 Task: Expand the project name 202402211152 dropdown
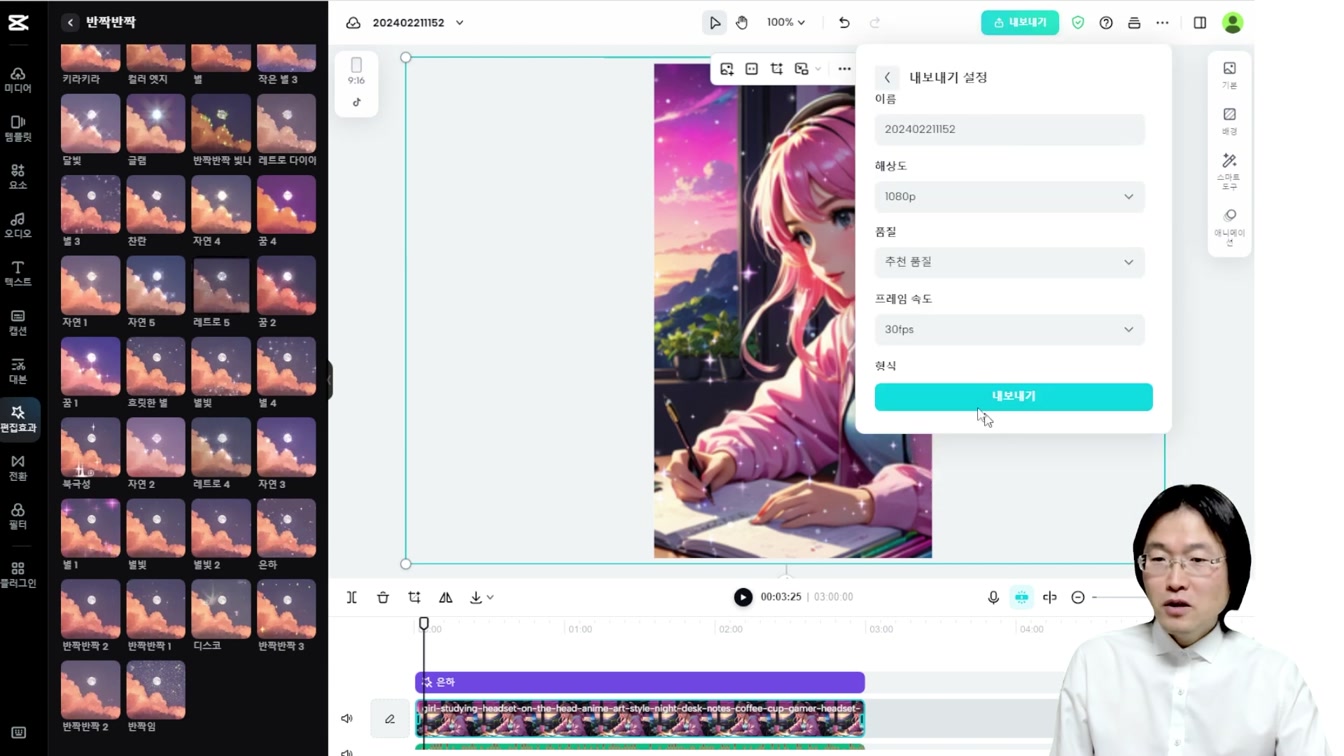pos(459,23)
